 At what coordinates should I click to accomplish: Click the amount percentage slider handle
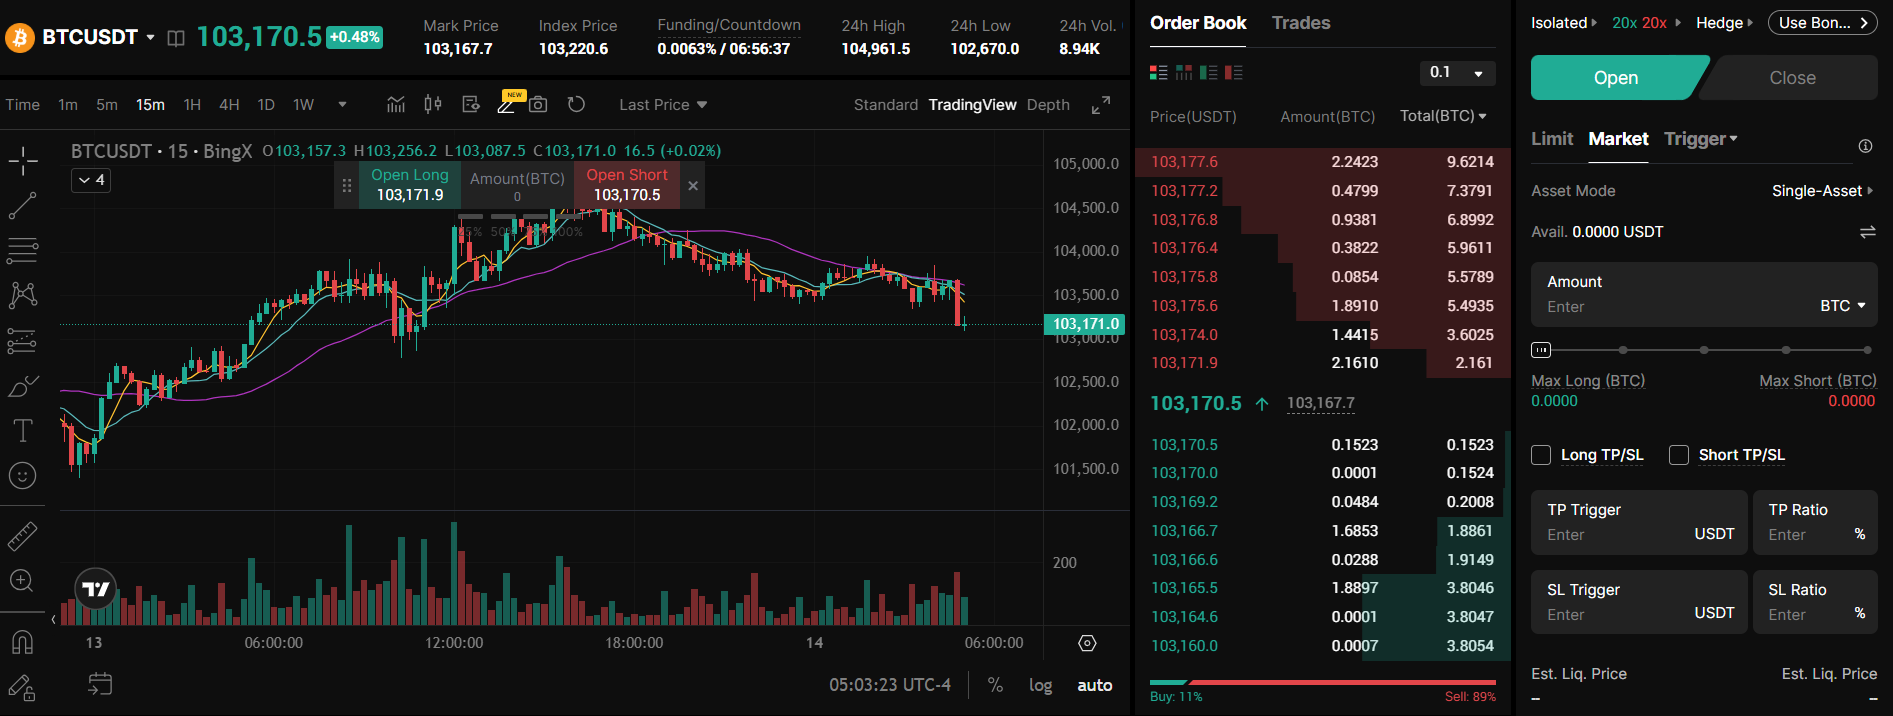coord(1541,350)
